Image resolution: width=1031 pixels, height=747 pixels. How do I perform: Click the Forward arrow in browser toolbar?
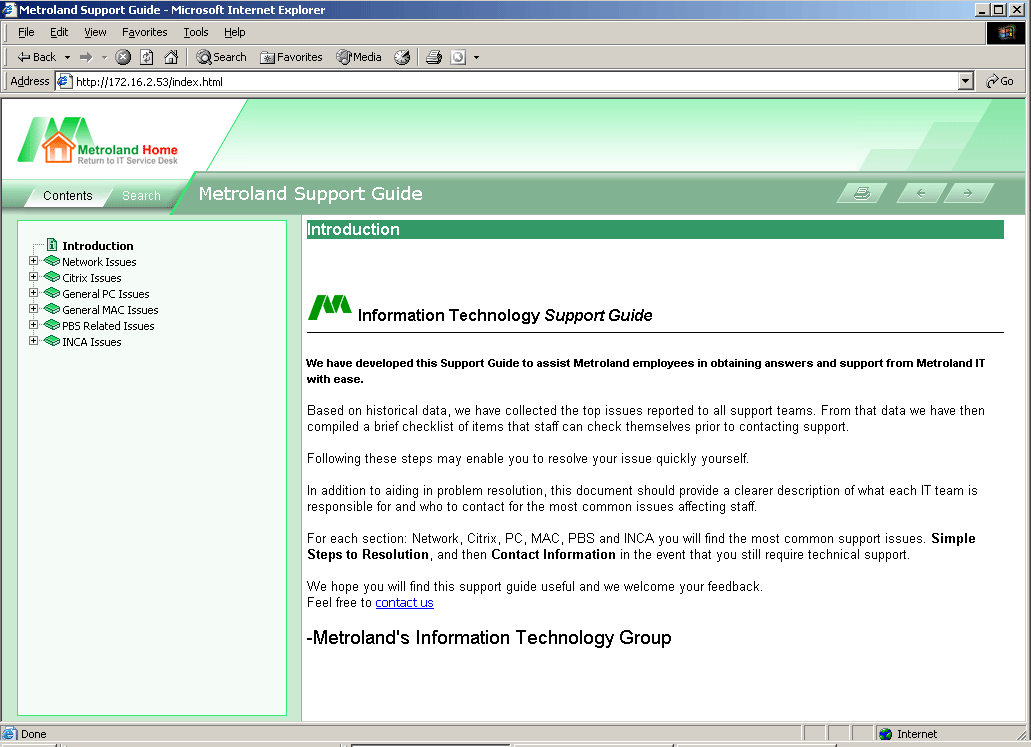point(86,57)
